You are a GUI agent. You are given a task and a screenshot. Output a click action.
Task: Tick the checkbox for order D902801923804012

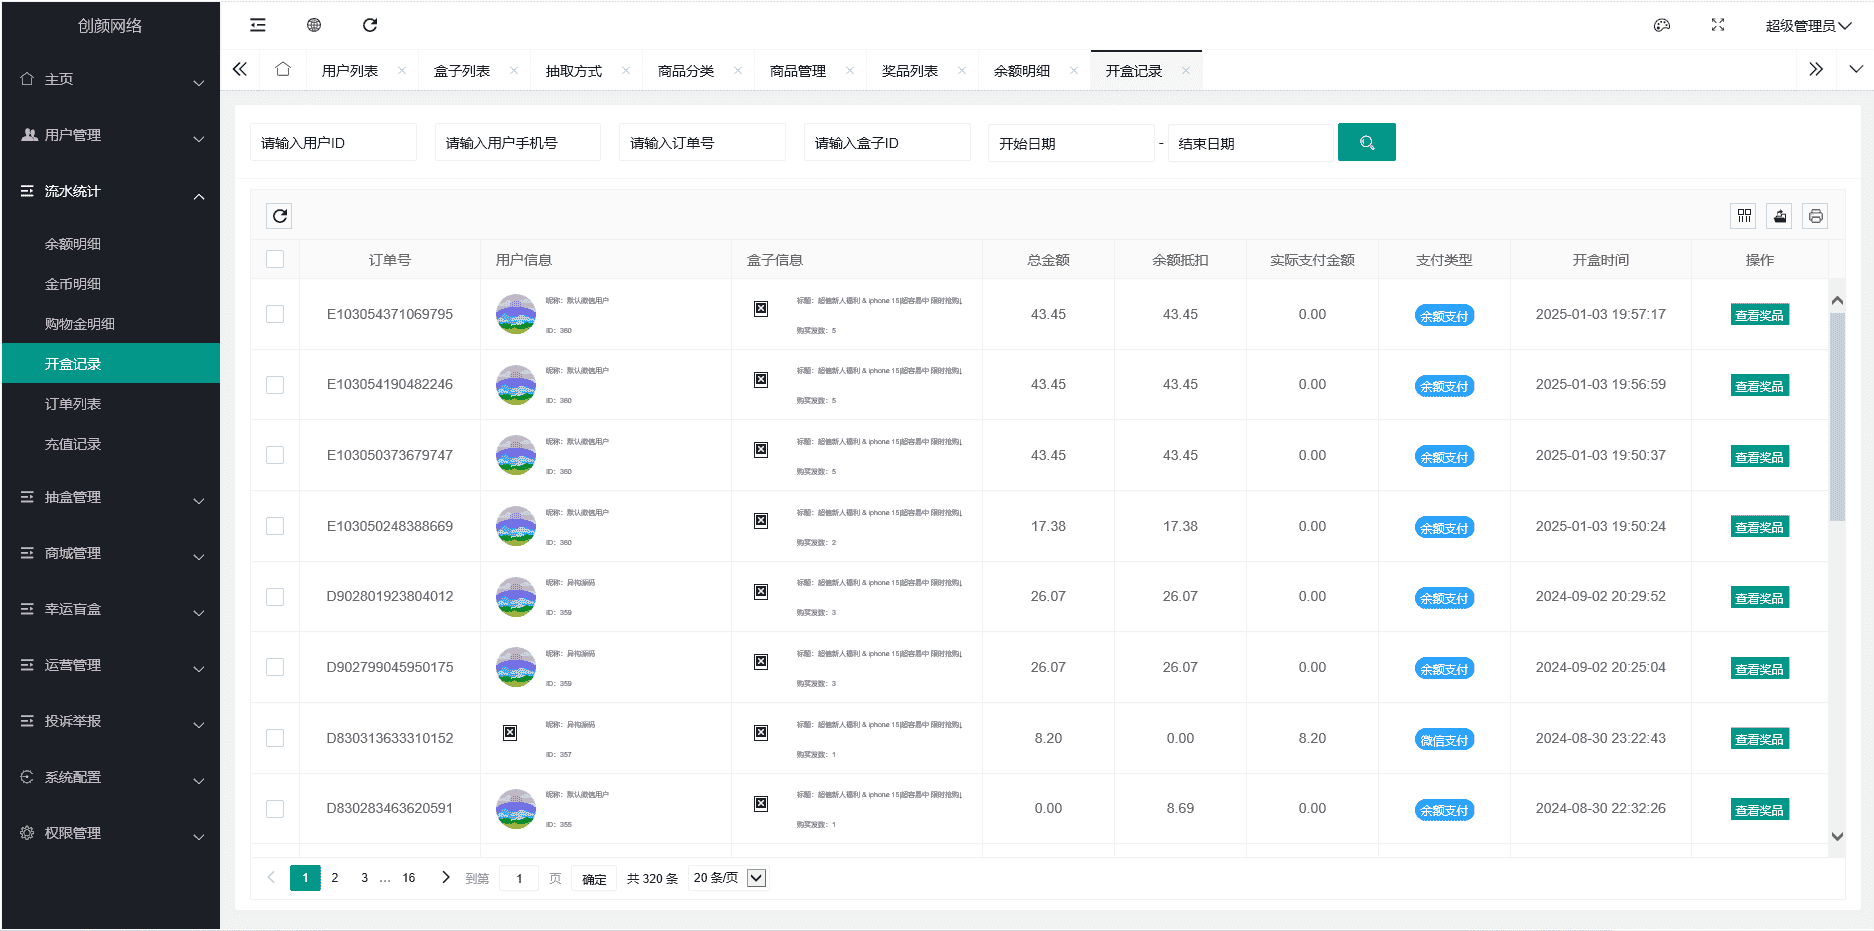click(x=275, y=597)
